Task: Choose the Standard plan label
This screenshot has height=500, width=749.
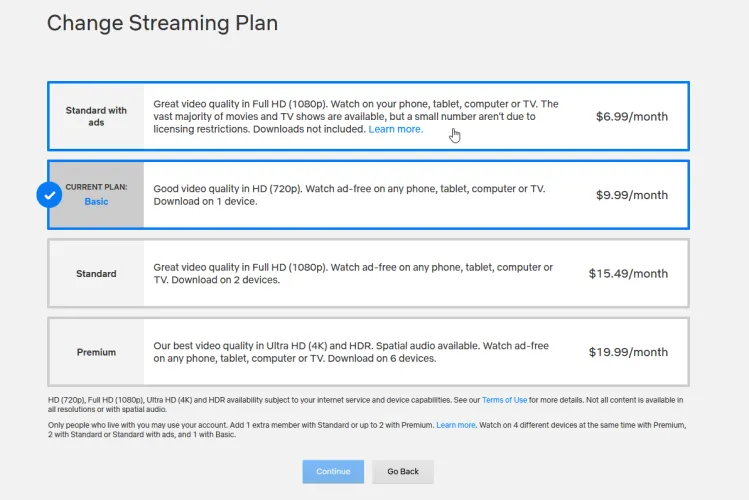Action: coord(96,273)
